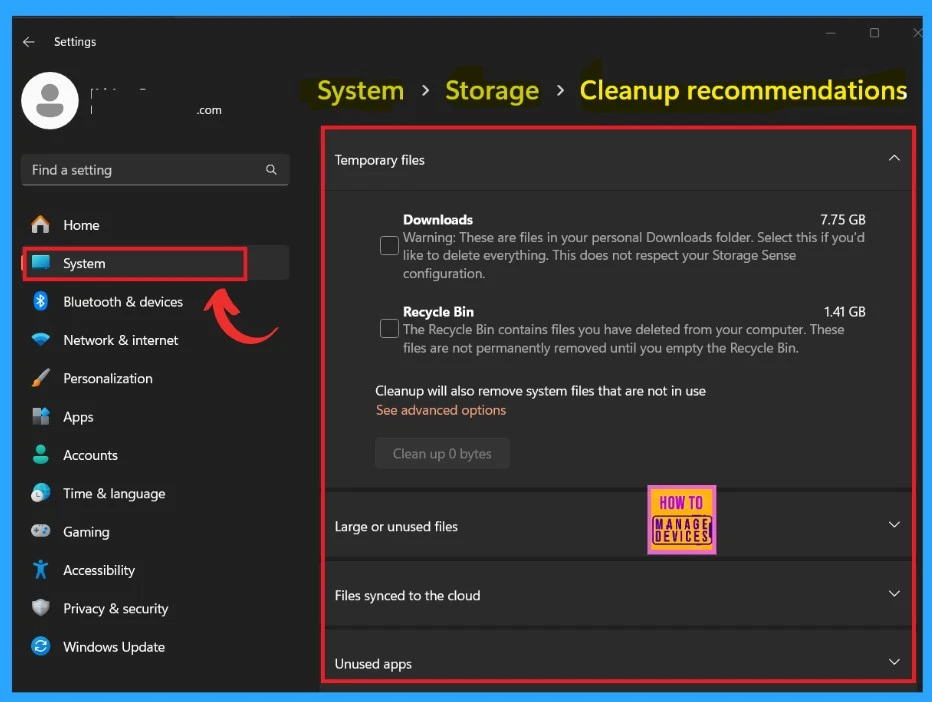
Task: Click the Bluetooth icon in sidebar
Action: pos(40,301)
